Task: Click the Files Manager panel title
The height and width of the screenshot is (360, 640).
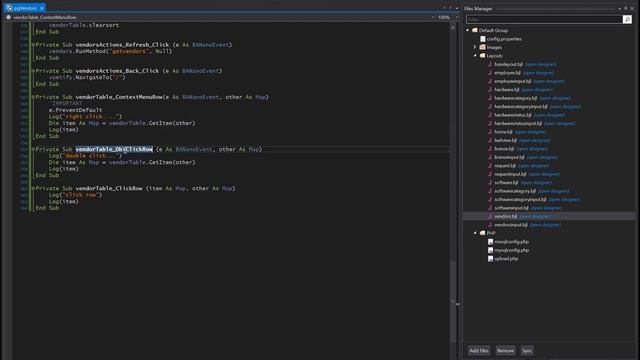Action: point(478,9)
